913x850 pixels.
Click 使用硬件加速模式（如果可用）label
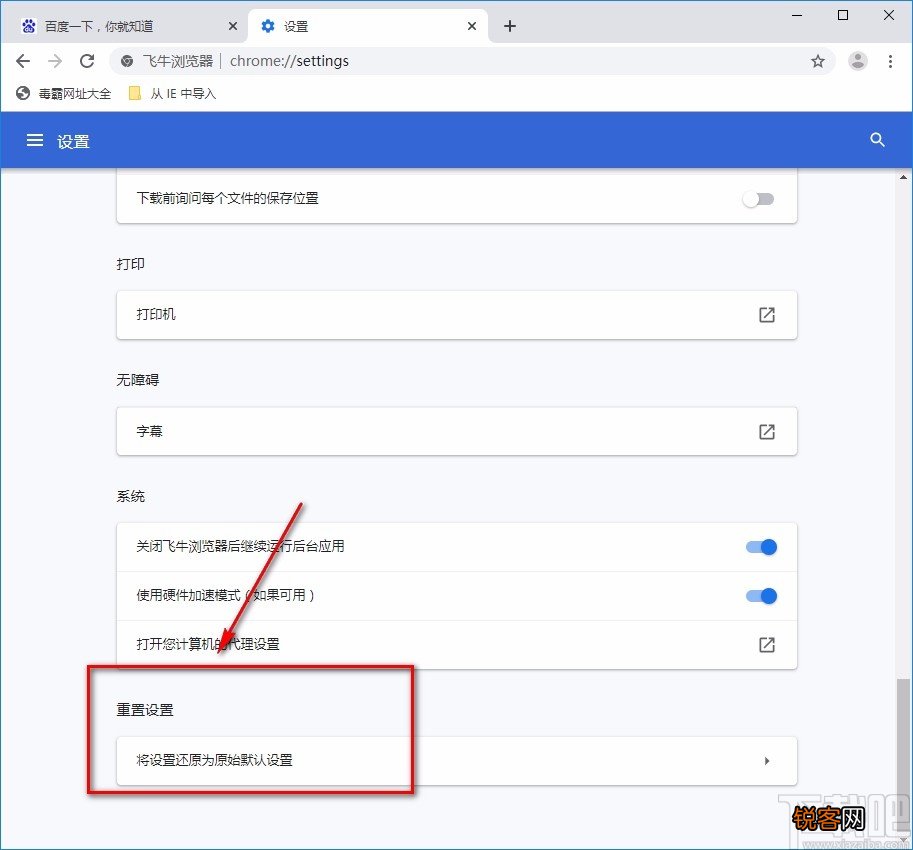(225, 596)
